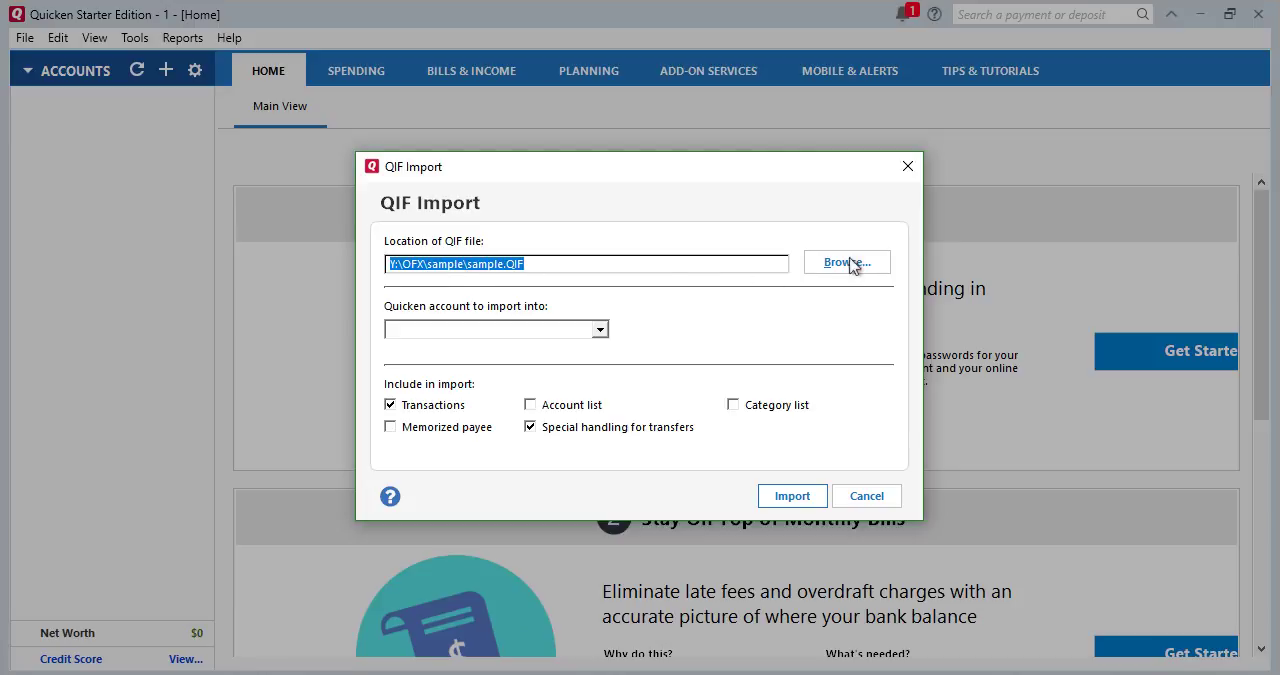
Task: Click the top Get Started button
Action: click(1166, 351)
